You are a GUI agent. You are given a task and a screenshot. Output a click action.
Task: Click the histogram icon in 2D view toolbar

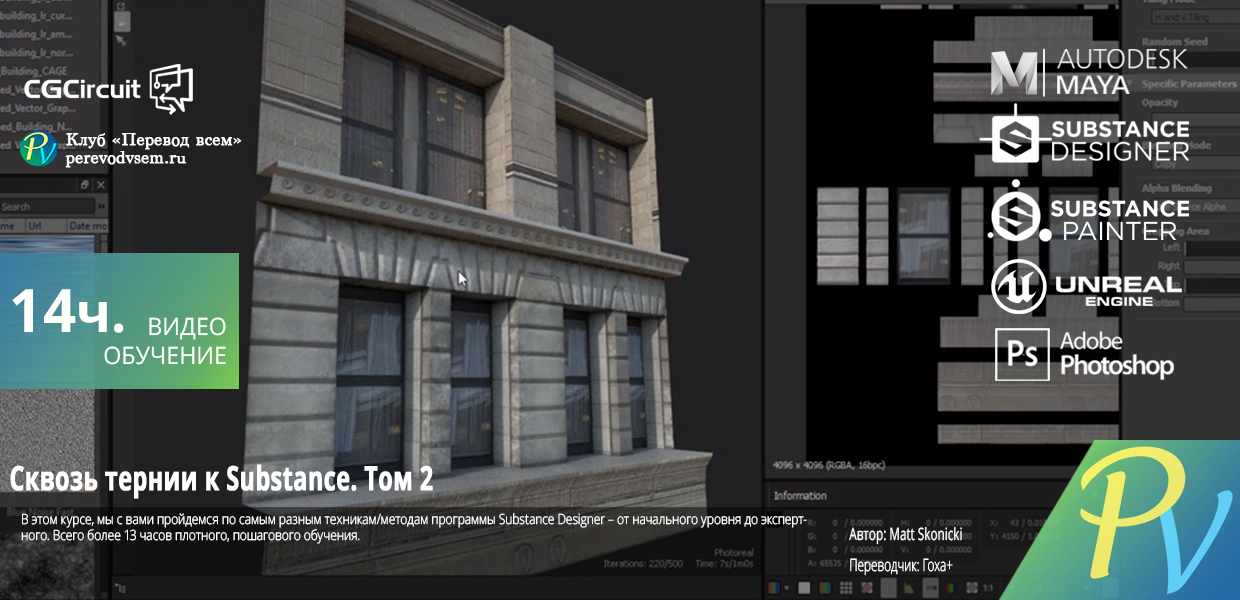[x=909, y=588]
